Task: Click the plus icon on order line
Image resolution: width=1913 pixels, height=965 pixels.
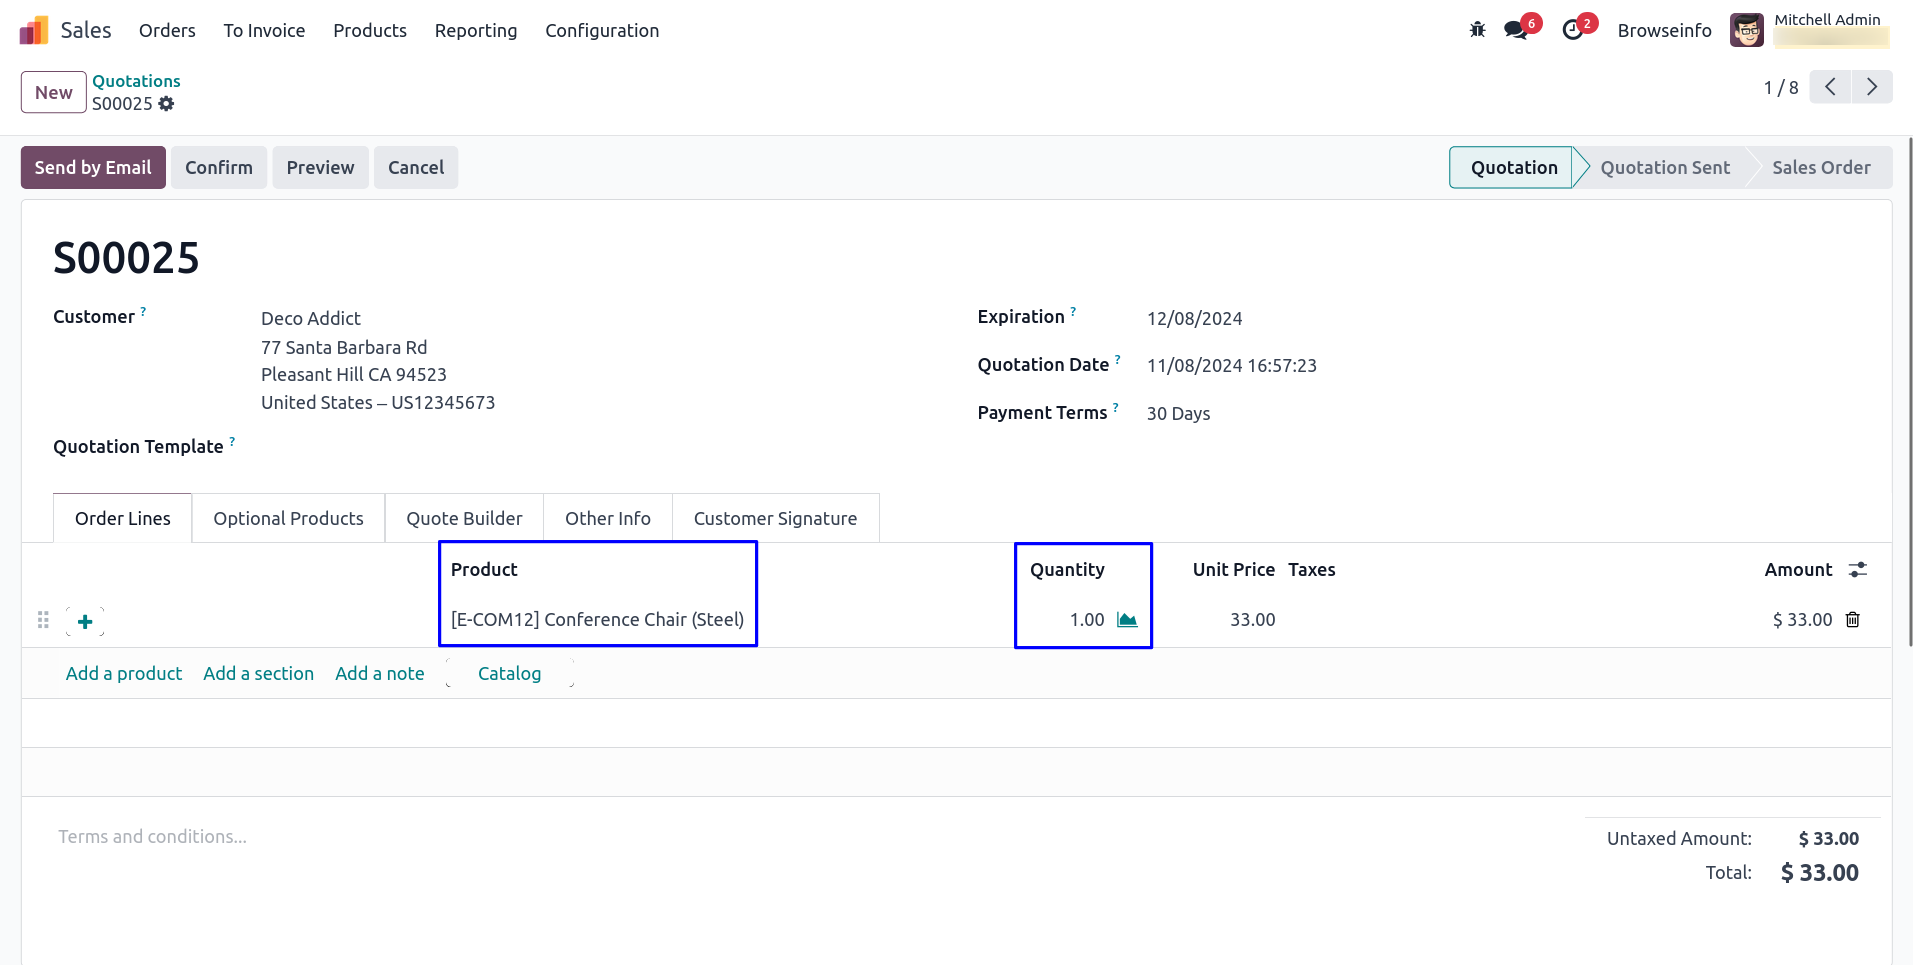Action: 85,622
